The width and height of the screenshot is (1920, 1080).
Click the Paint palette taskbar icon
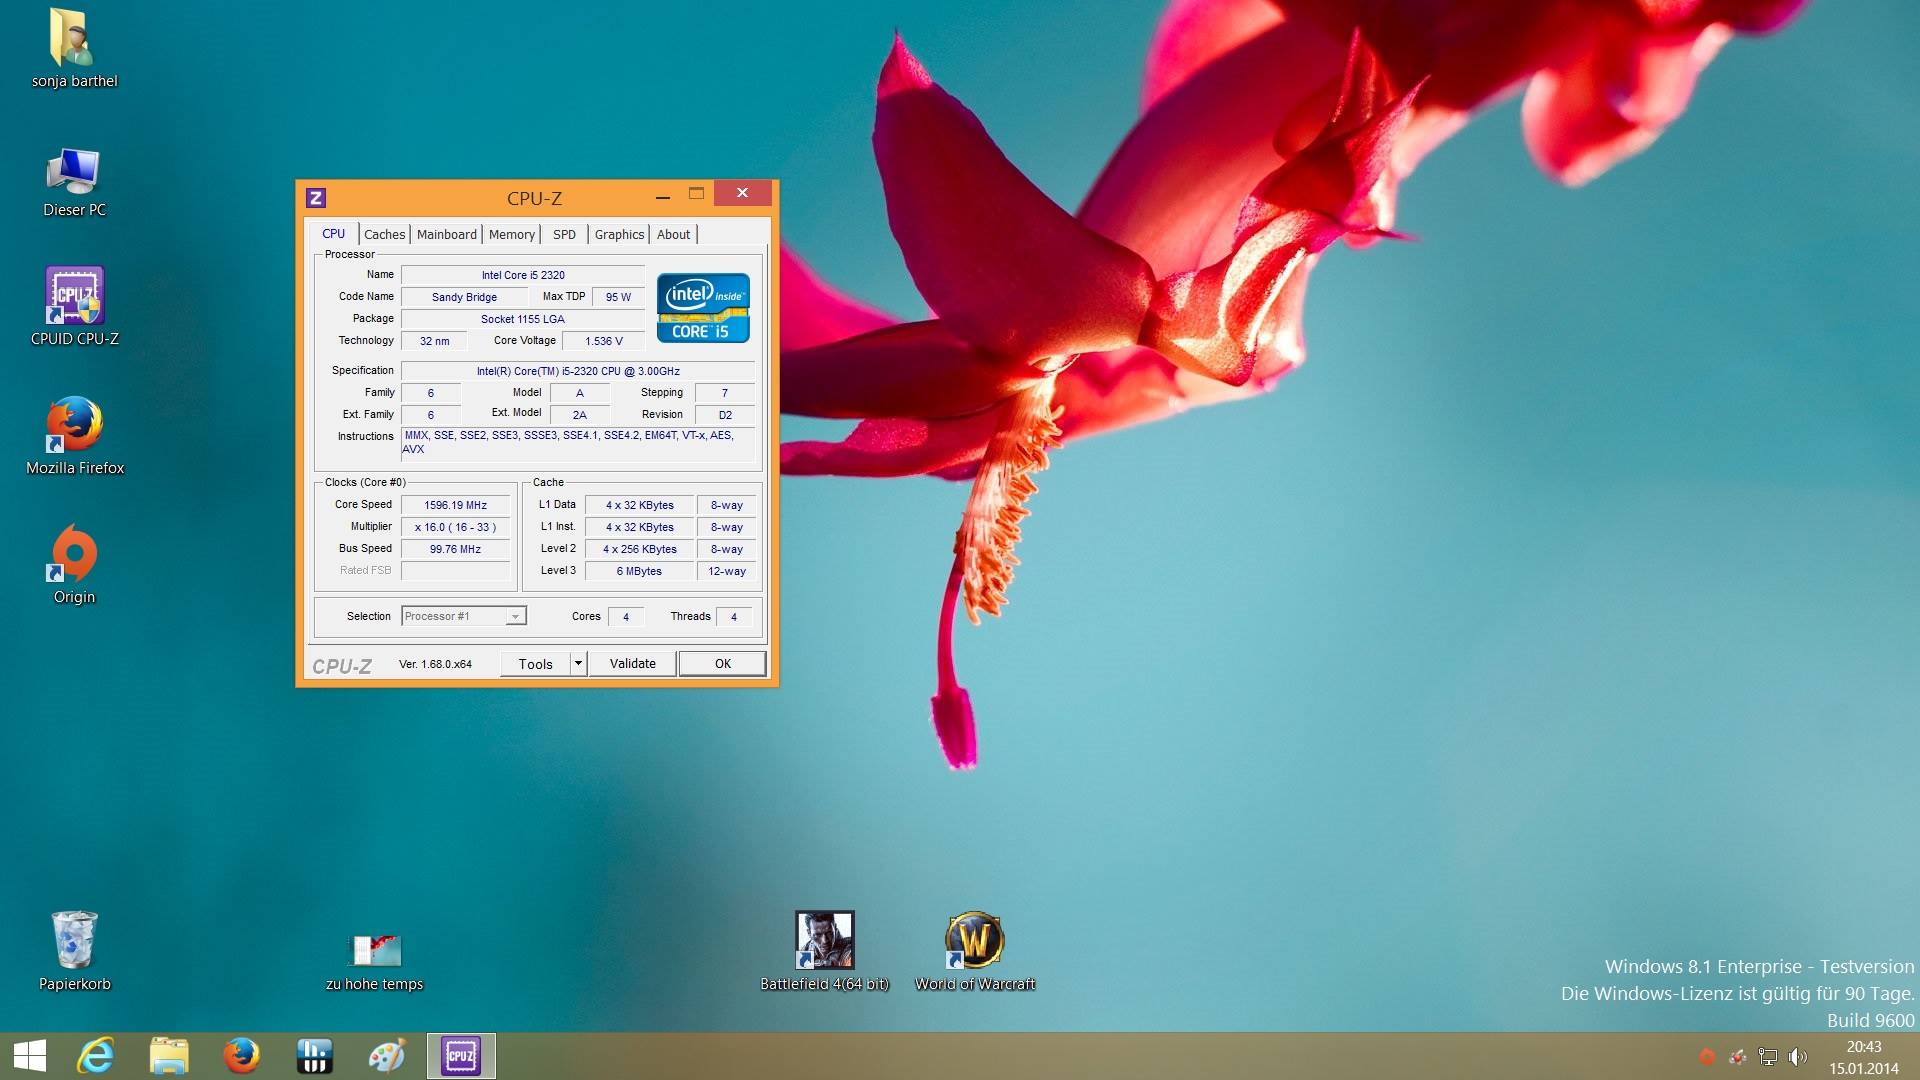[x=387, y=1056]
